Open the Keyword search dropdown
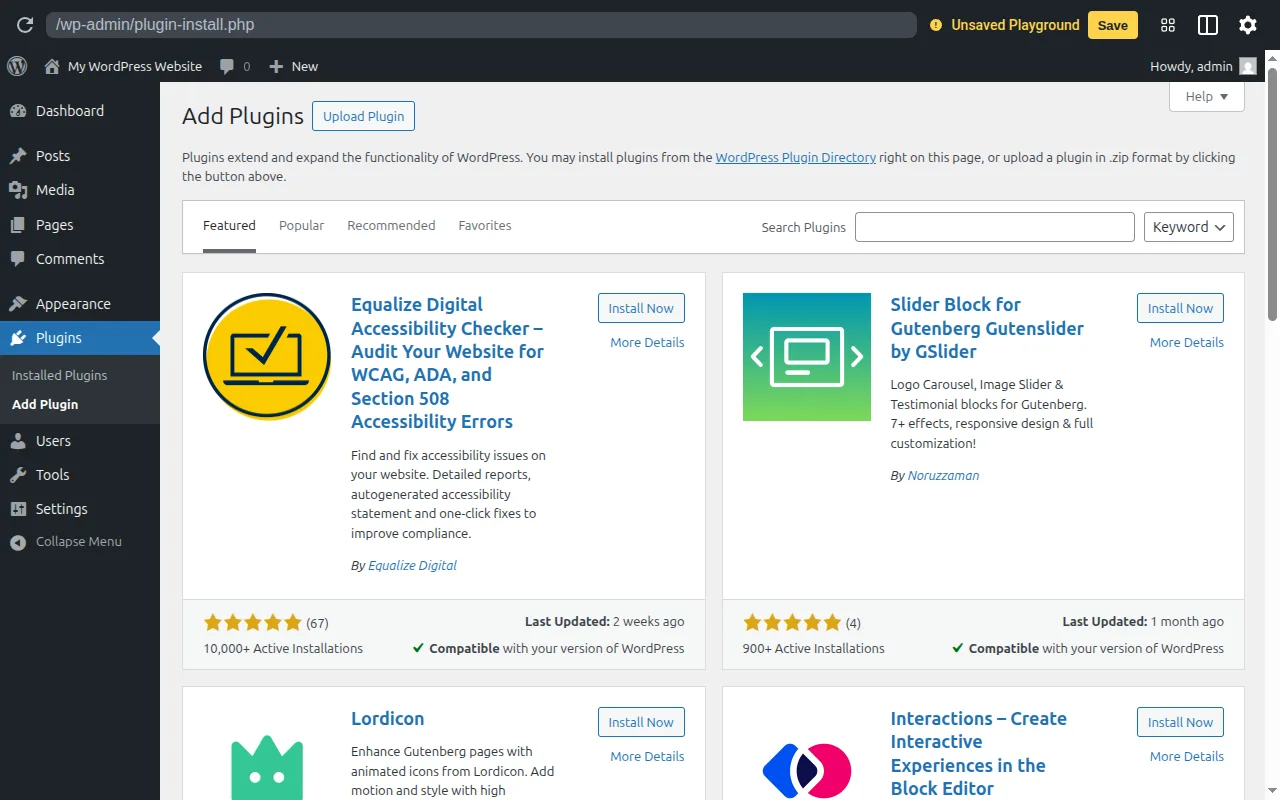Viewport: 1280px width, 800px height. point(1188,227)
